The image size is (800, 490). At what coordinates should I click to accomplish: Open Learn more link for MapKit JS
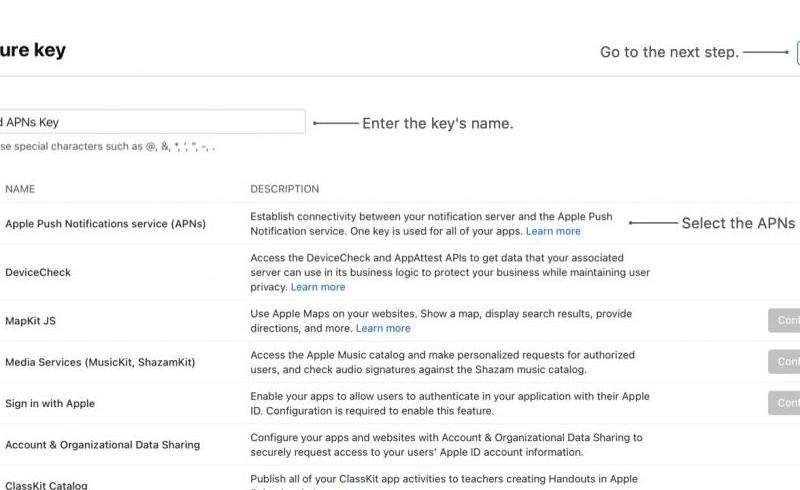383,328
